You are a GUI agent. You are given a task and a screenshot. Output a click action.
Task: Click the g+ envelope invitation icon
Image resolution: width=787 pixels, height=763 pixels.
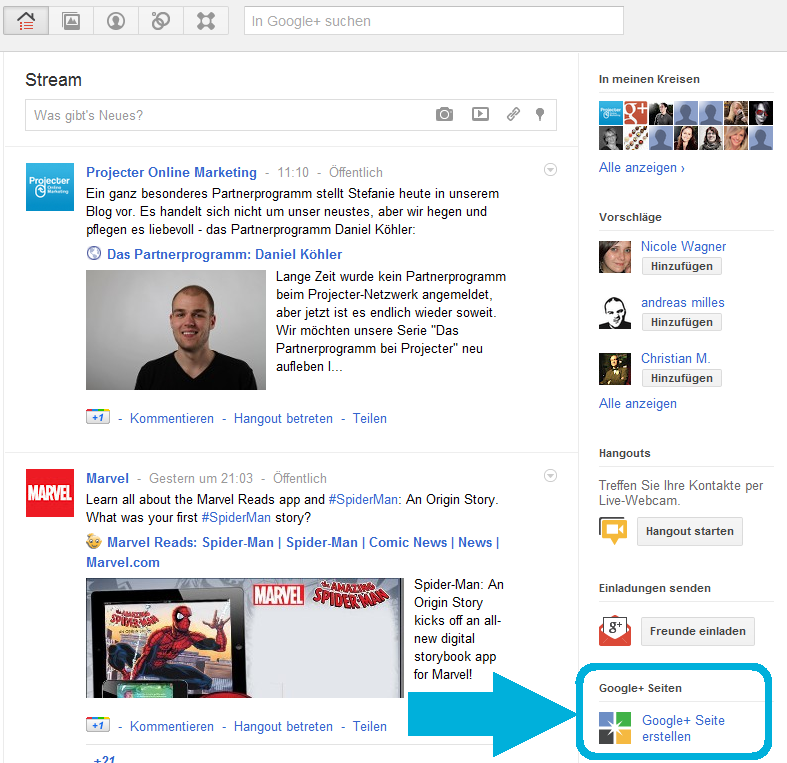coord(615,631)
